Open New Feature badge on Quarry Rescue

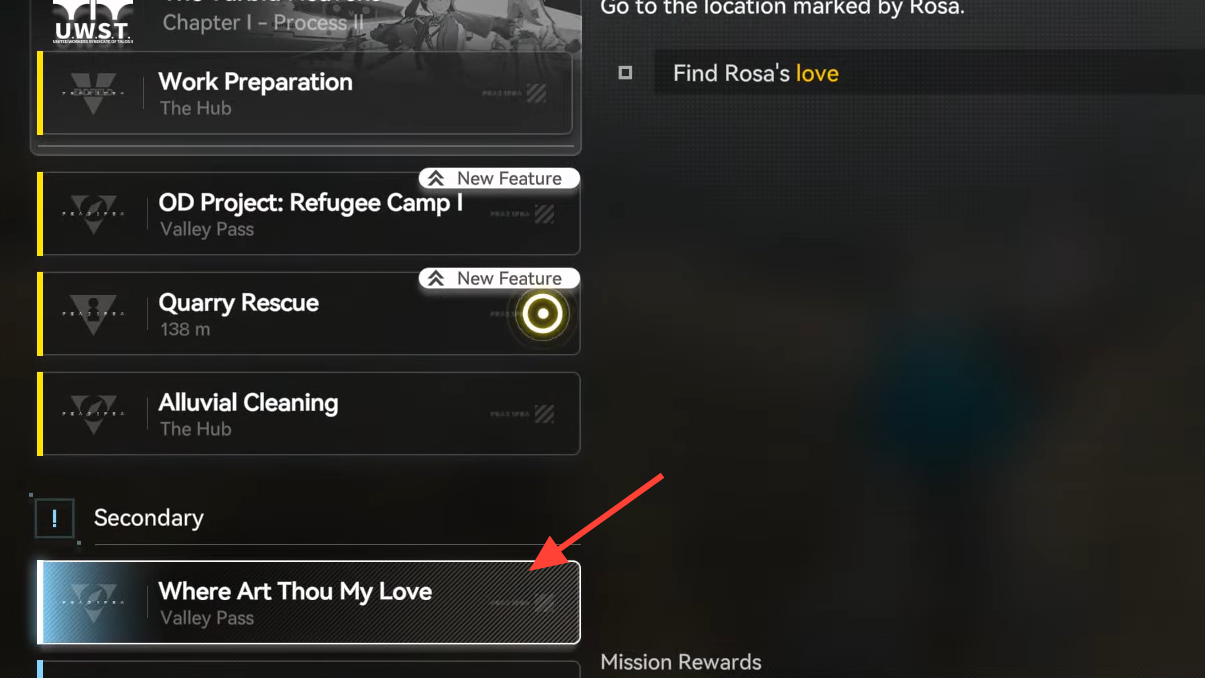click(499, 278)
